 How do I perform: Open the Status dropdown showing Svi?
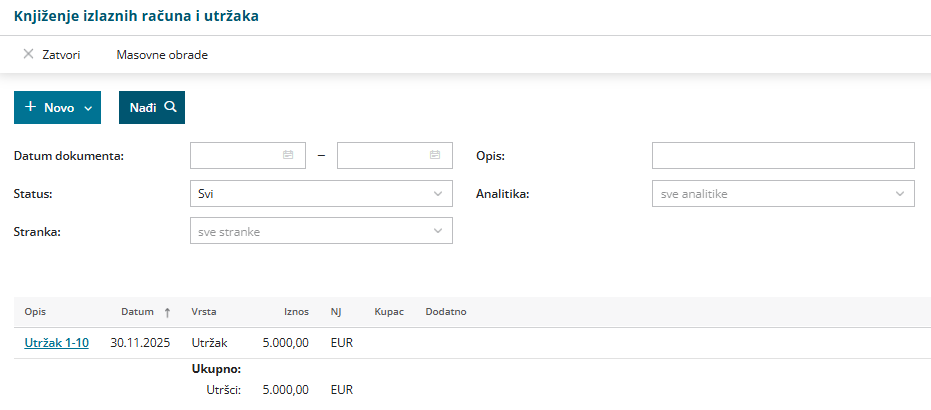(321, 193)
